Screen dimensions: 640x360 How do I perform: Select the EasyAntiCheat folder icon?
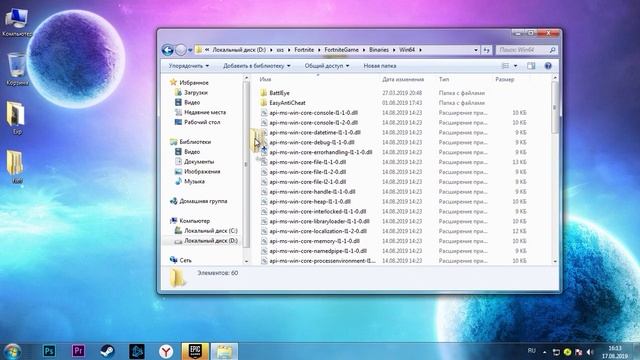264,103
